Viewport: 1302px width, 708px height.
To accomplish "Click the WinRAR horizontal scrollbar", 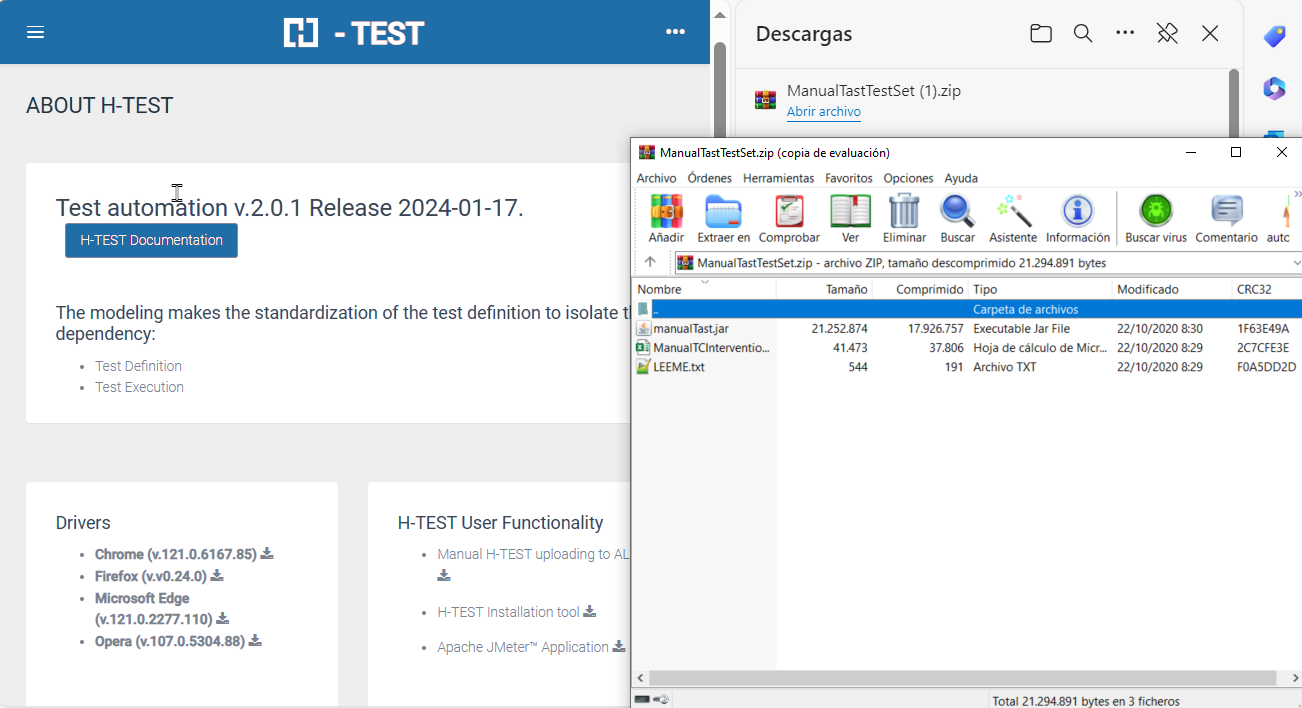I will click(960, 677).
